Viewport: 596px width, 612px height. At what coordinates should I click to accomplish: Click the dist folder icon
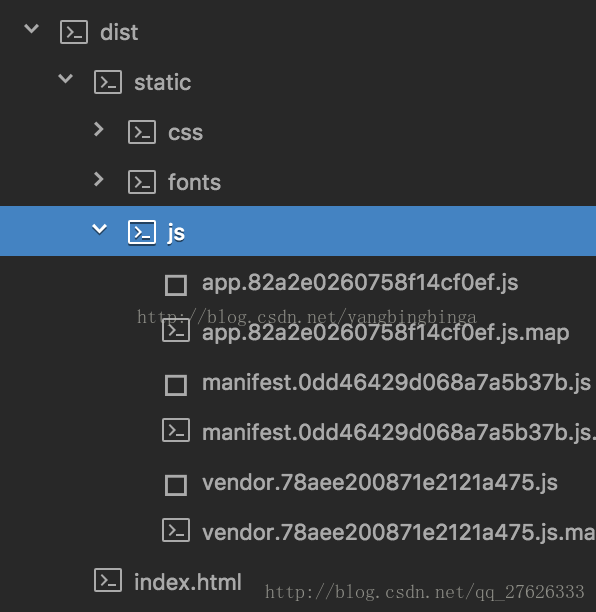(x=74, y=32)
